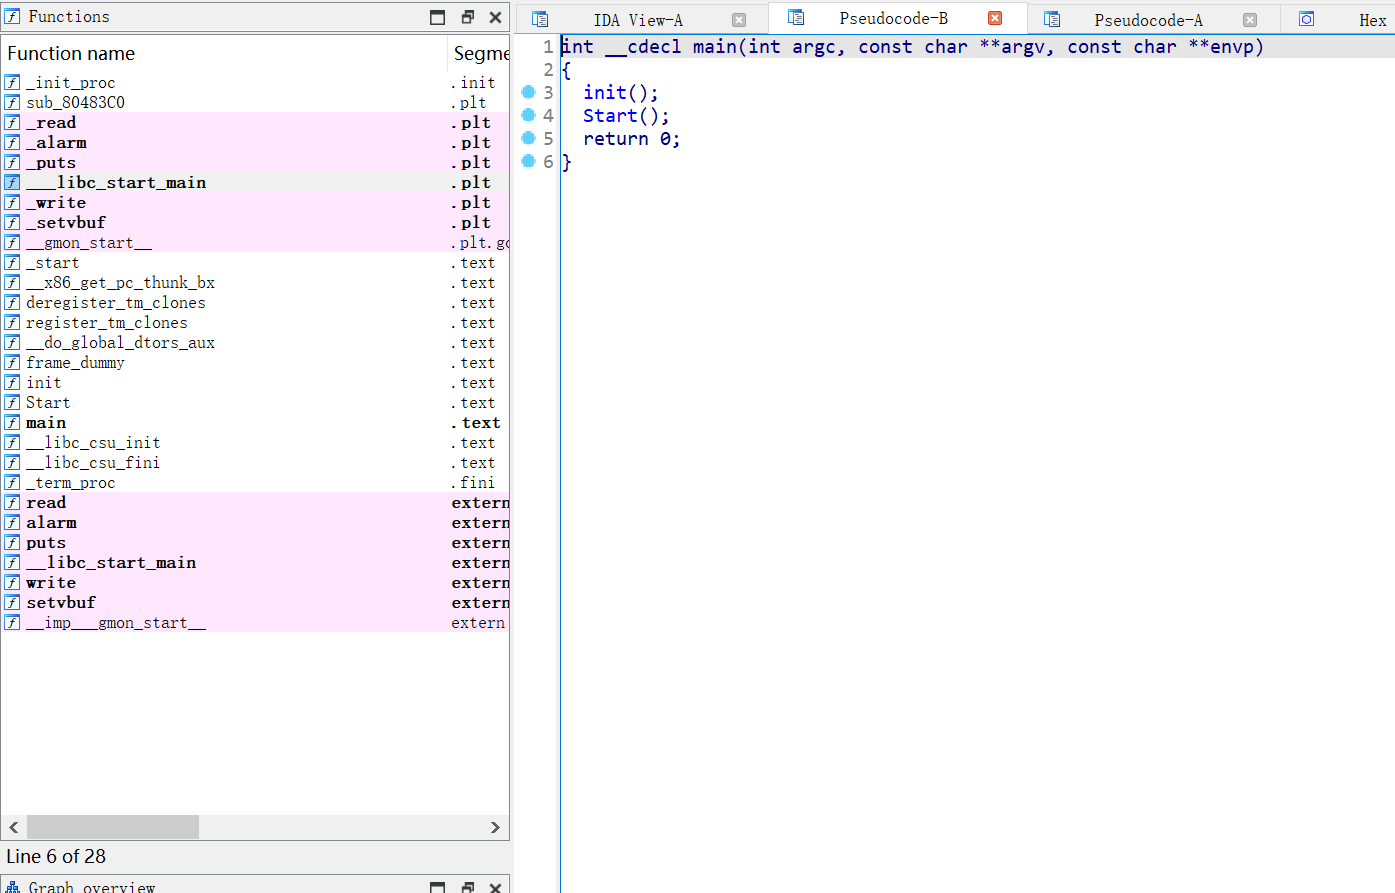
Task: Toggle the breakpoint dot on line 5
Action: click(x=529, y=138)
